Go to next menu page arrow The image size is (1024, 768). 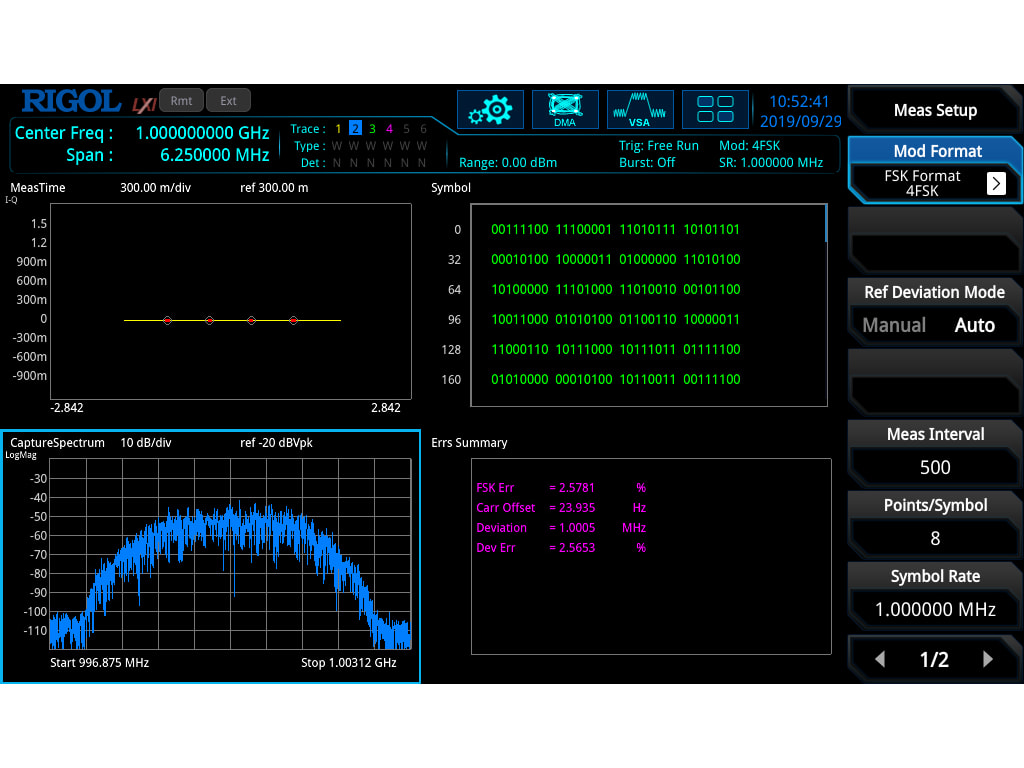click(988, 659)
